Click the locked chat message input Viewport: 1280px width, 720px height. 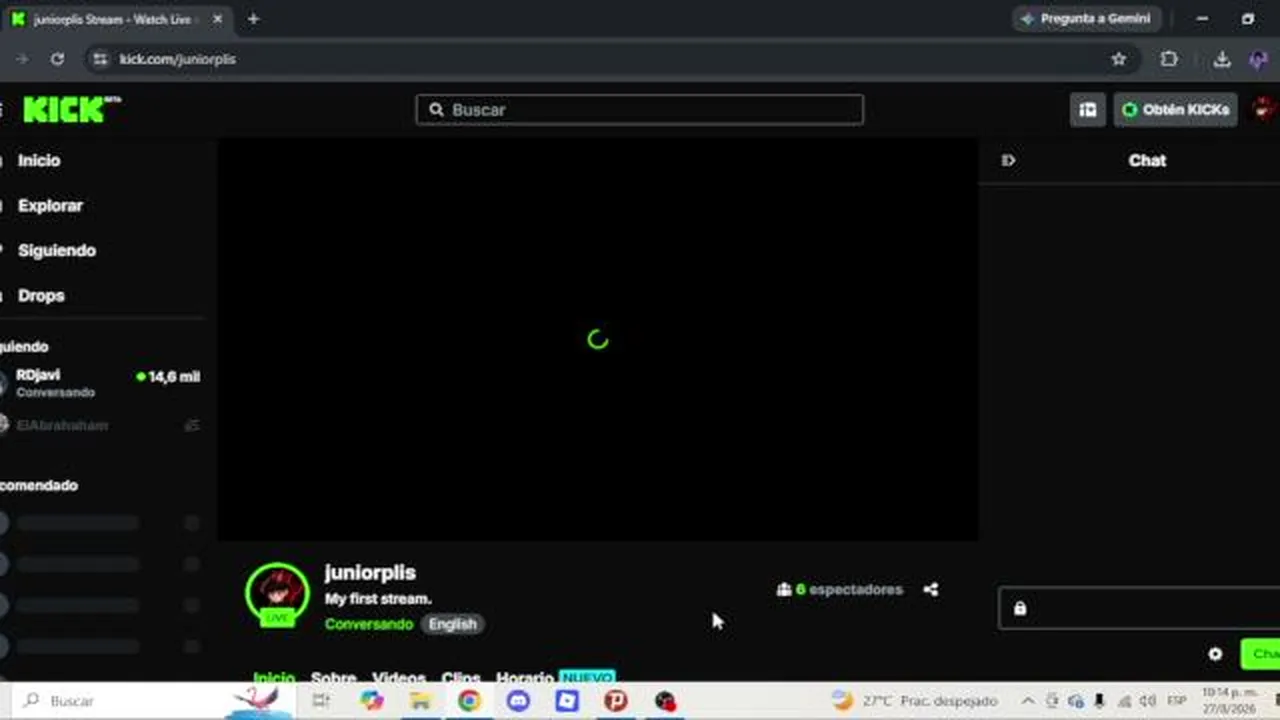pos(1139,608)
